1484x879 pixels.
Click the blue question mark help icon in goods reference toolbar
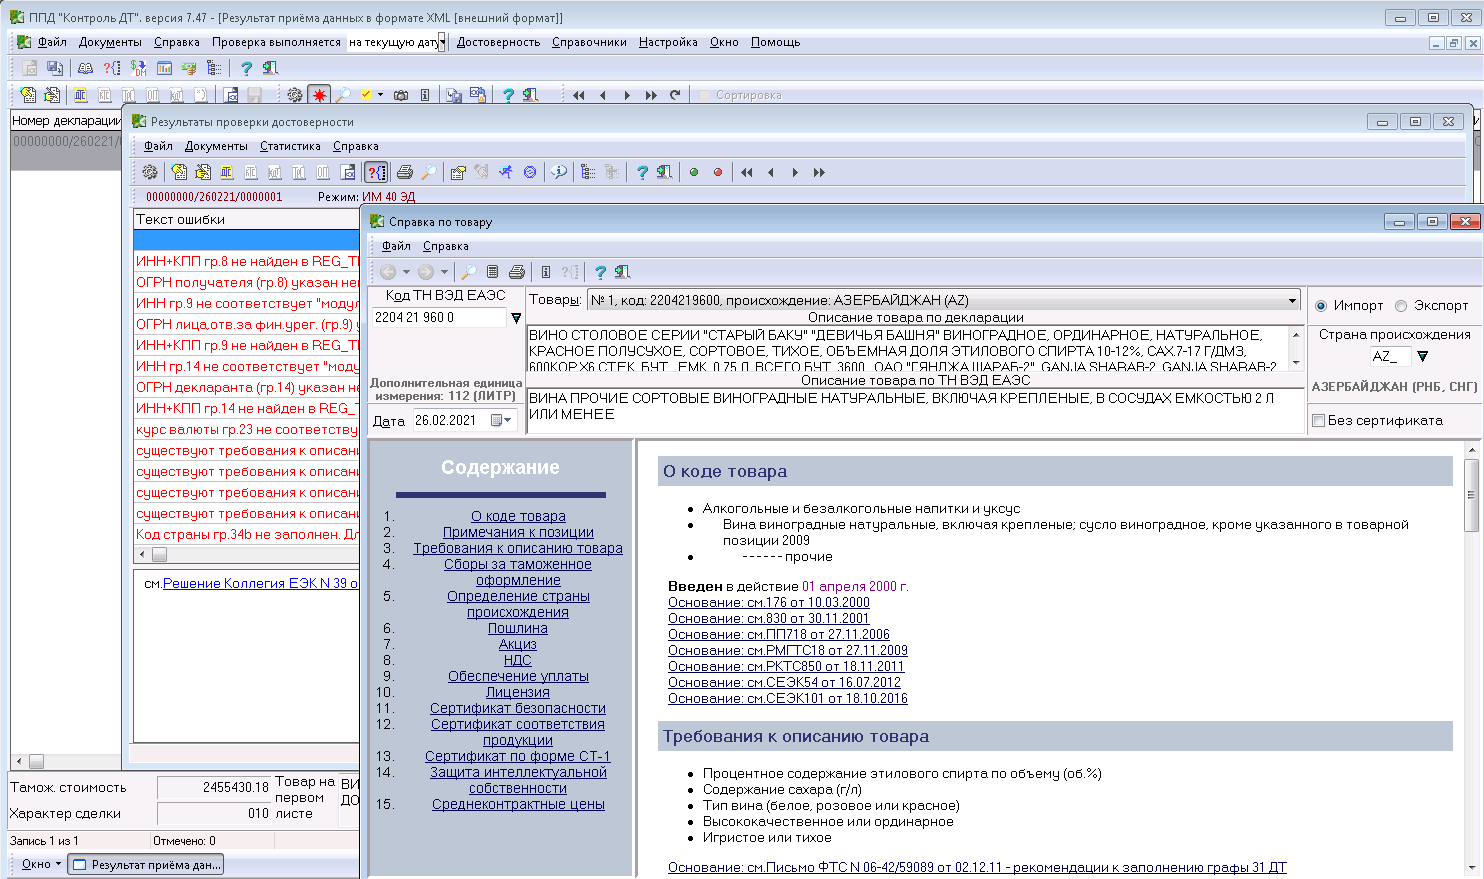click(600, 272)
